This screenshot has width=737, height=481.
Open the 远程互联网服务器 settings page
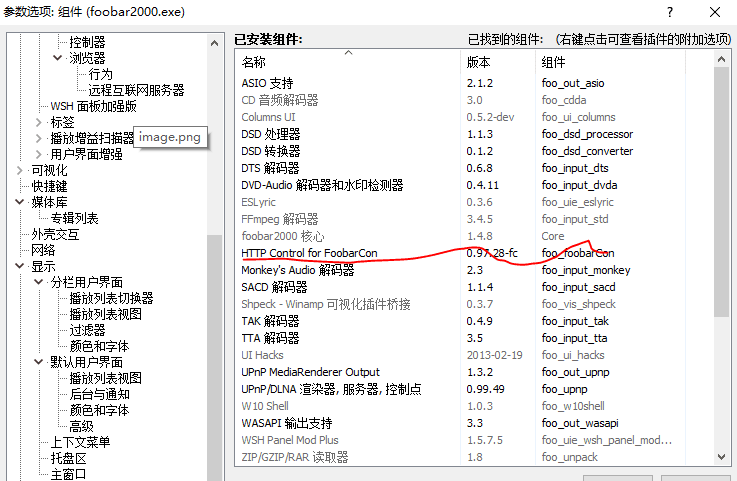(136, 90)
